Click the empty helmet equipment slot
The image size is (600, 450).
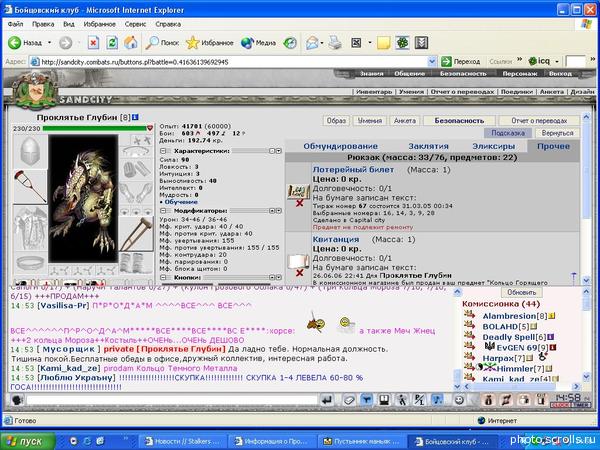coord(30,152)
